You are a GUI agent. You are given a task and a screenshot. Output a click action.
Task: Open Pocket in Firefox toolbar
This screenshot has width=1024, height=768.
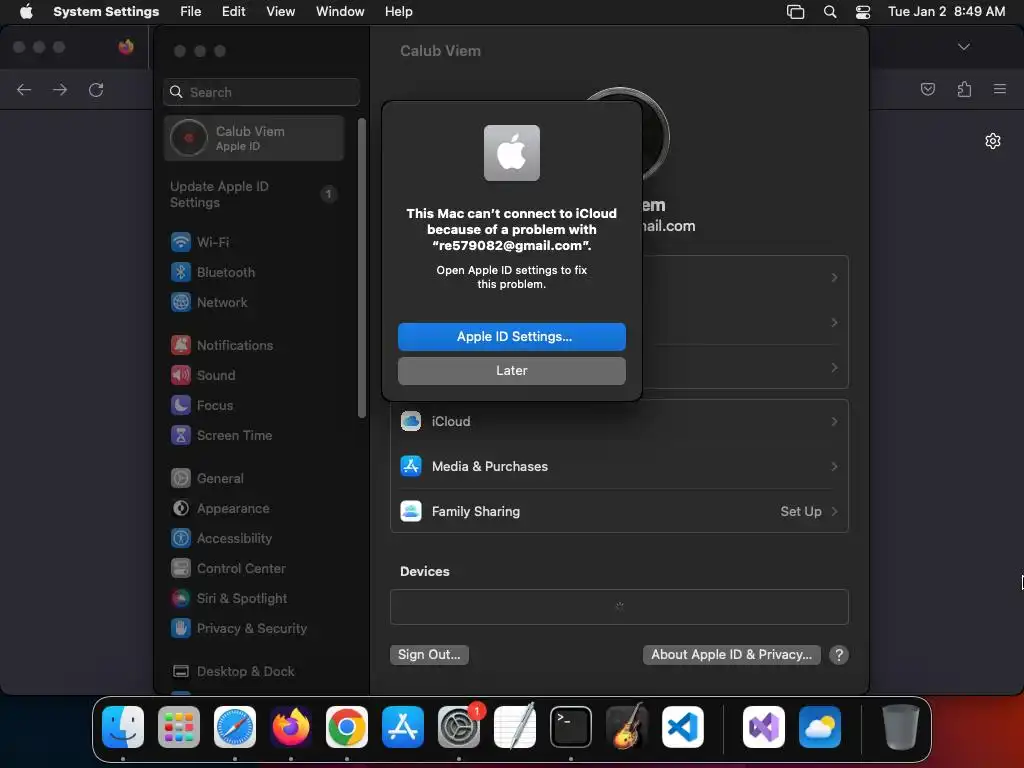pyautogui.click(x=927, y=89)
